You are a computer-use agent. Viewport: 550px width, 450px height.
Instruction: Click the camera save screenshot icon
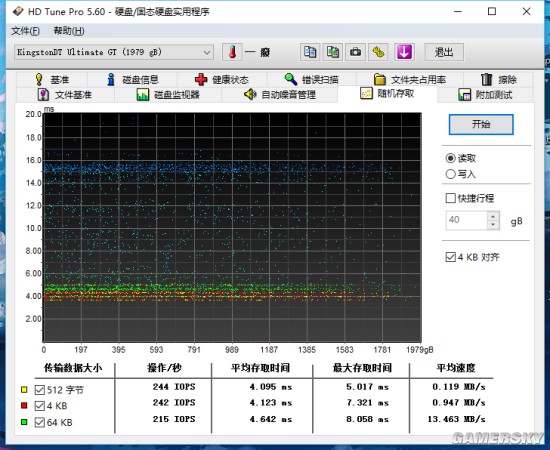[x=355, y=52]
